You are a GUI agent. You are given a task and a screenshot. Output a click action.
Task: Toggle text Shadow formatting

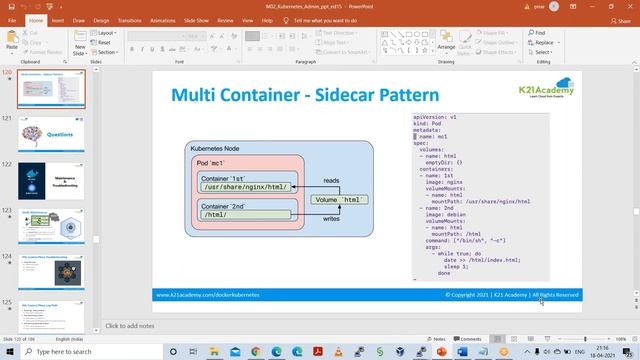click(162, 49)
